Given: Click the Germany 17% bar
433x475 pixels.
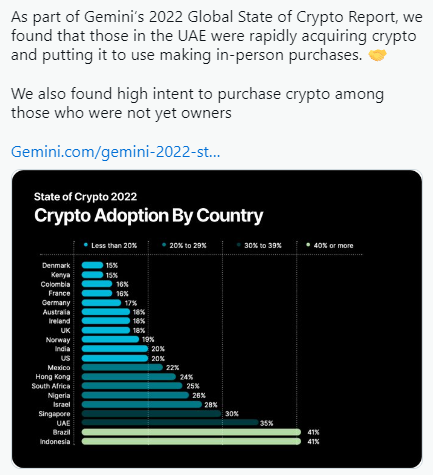Looking at the screenshot, I should point(101,303).
